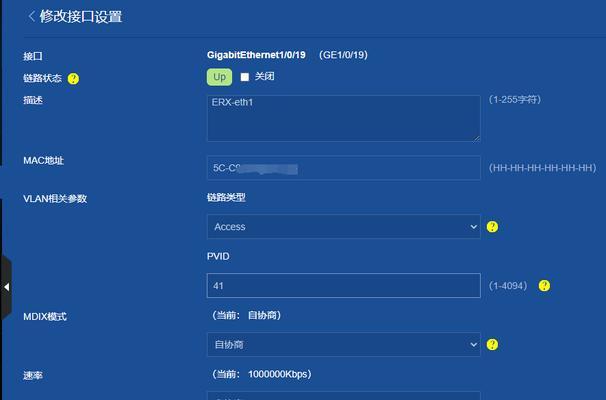Viewport: 606px width, 400px height.
Task: Go back using the arrow beside 修改接口设置
Action: pyautogui.click(x=31, y=16)
